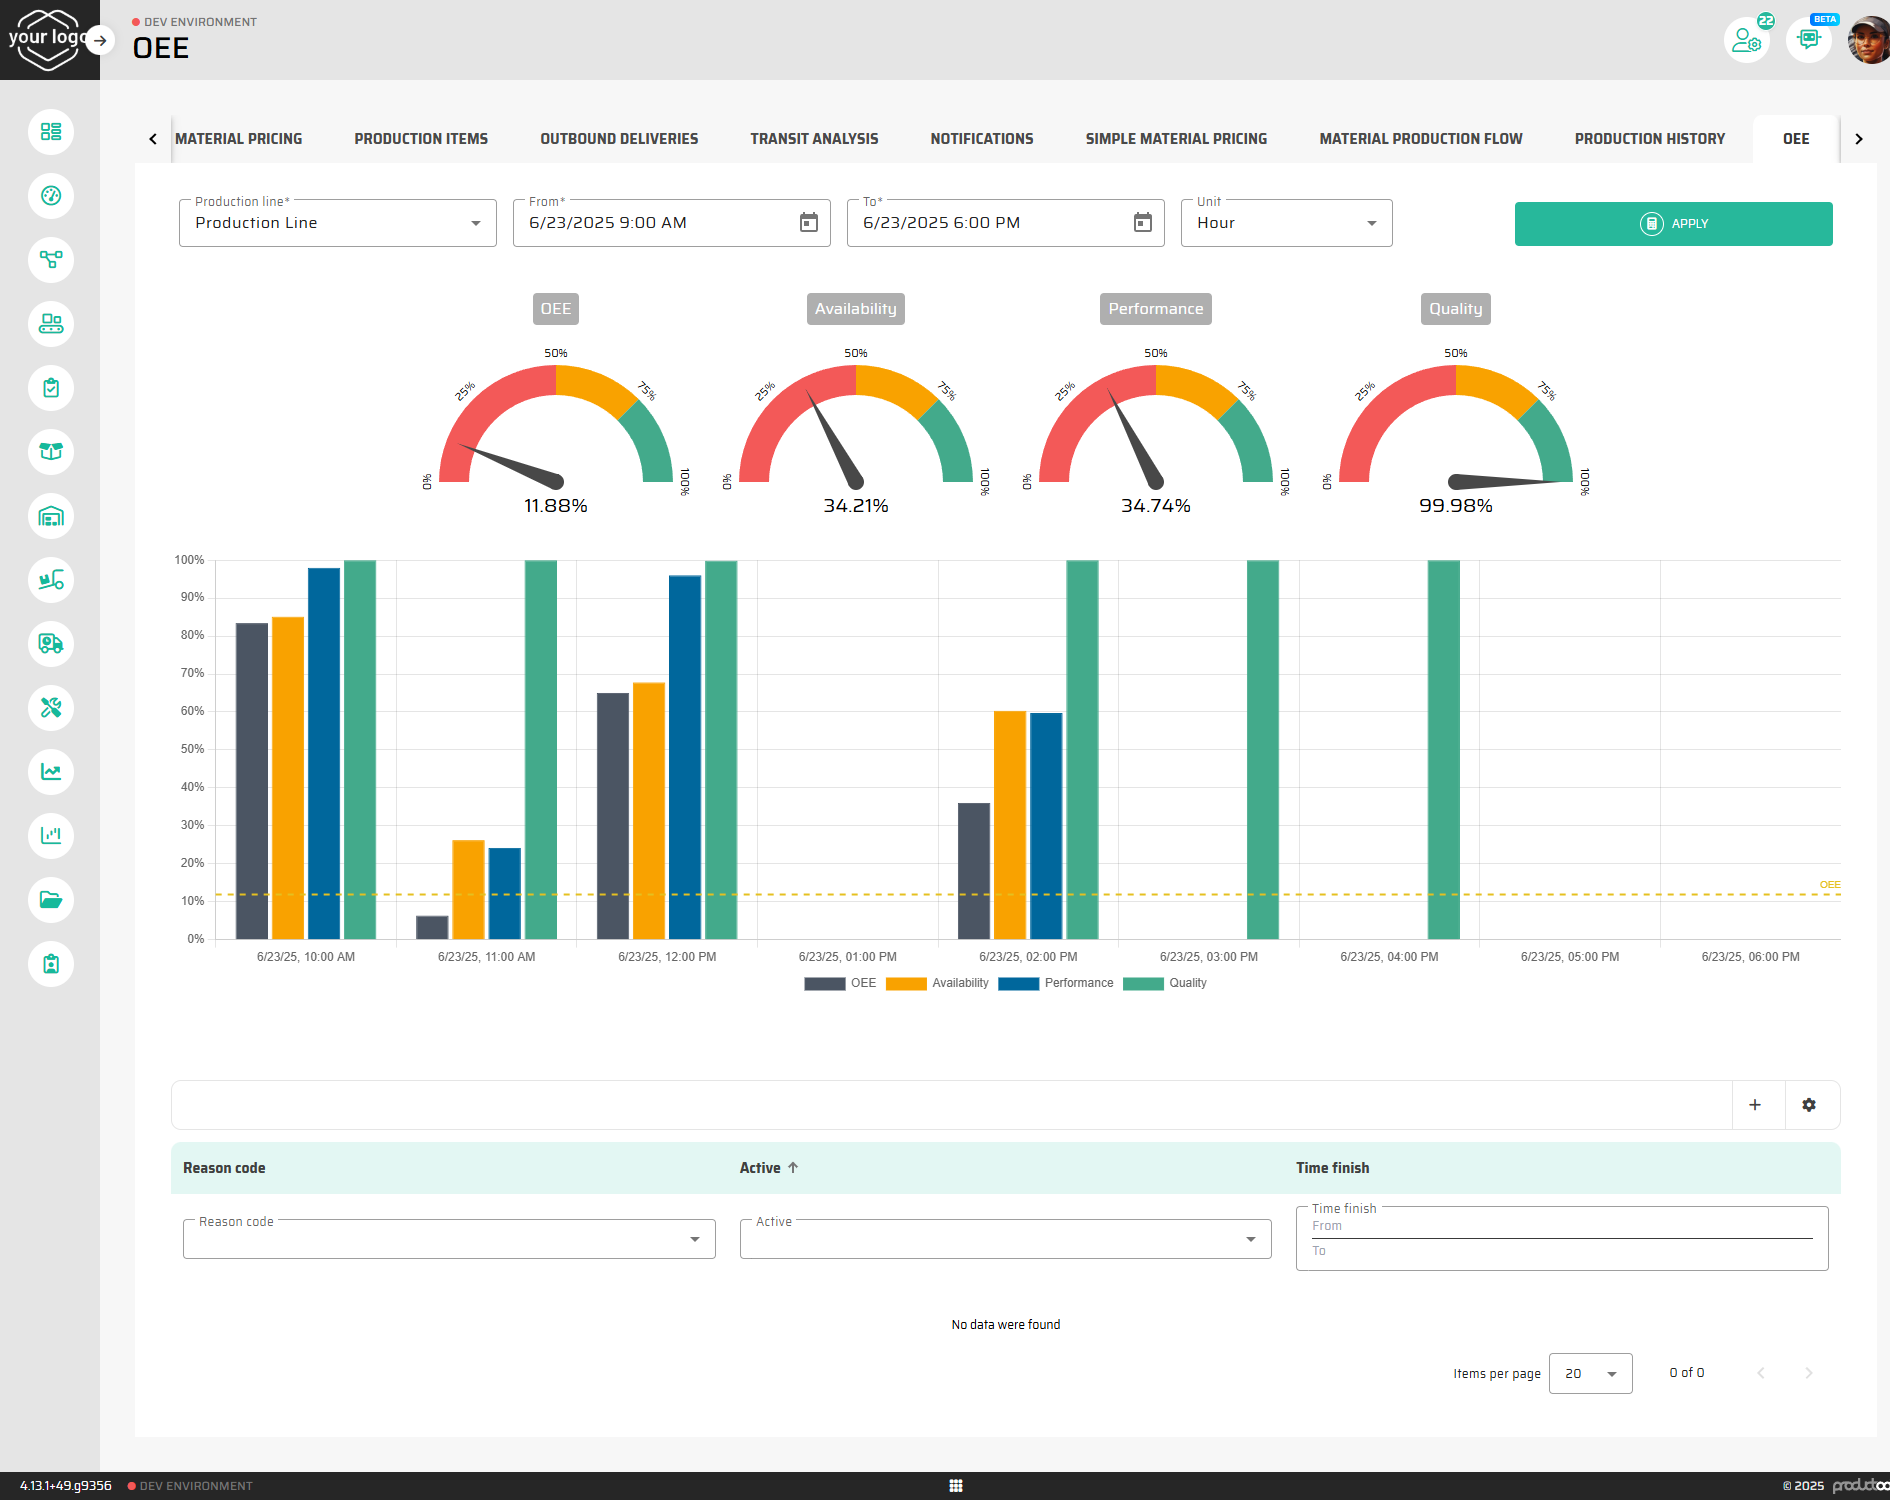This screenshot has height=1505, width=1890.
Task: Open the wrench and screwdriver maintenance icon
Action: tap(51, 708)
